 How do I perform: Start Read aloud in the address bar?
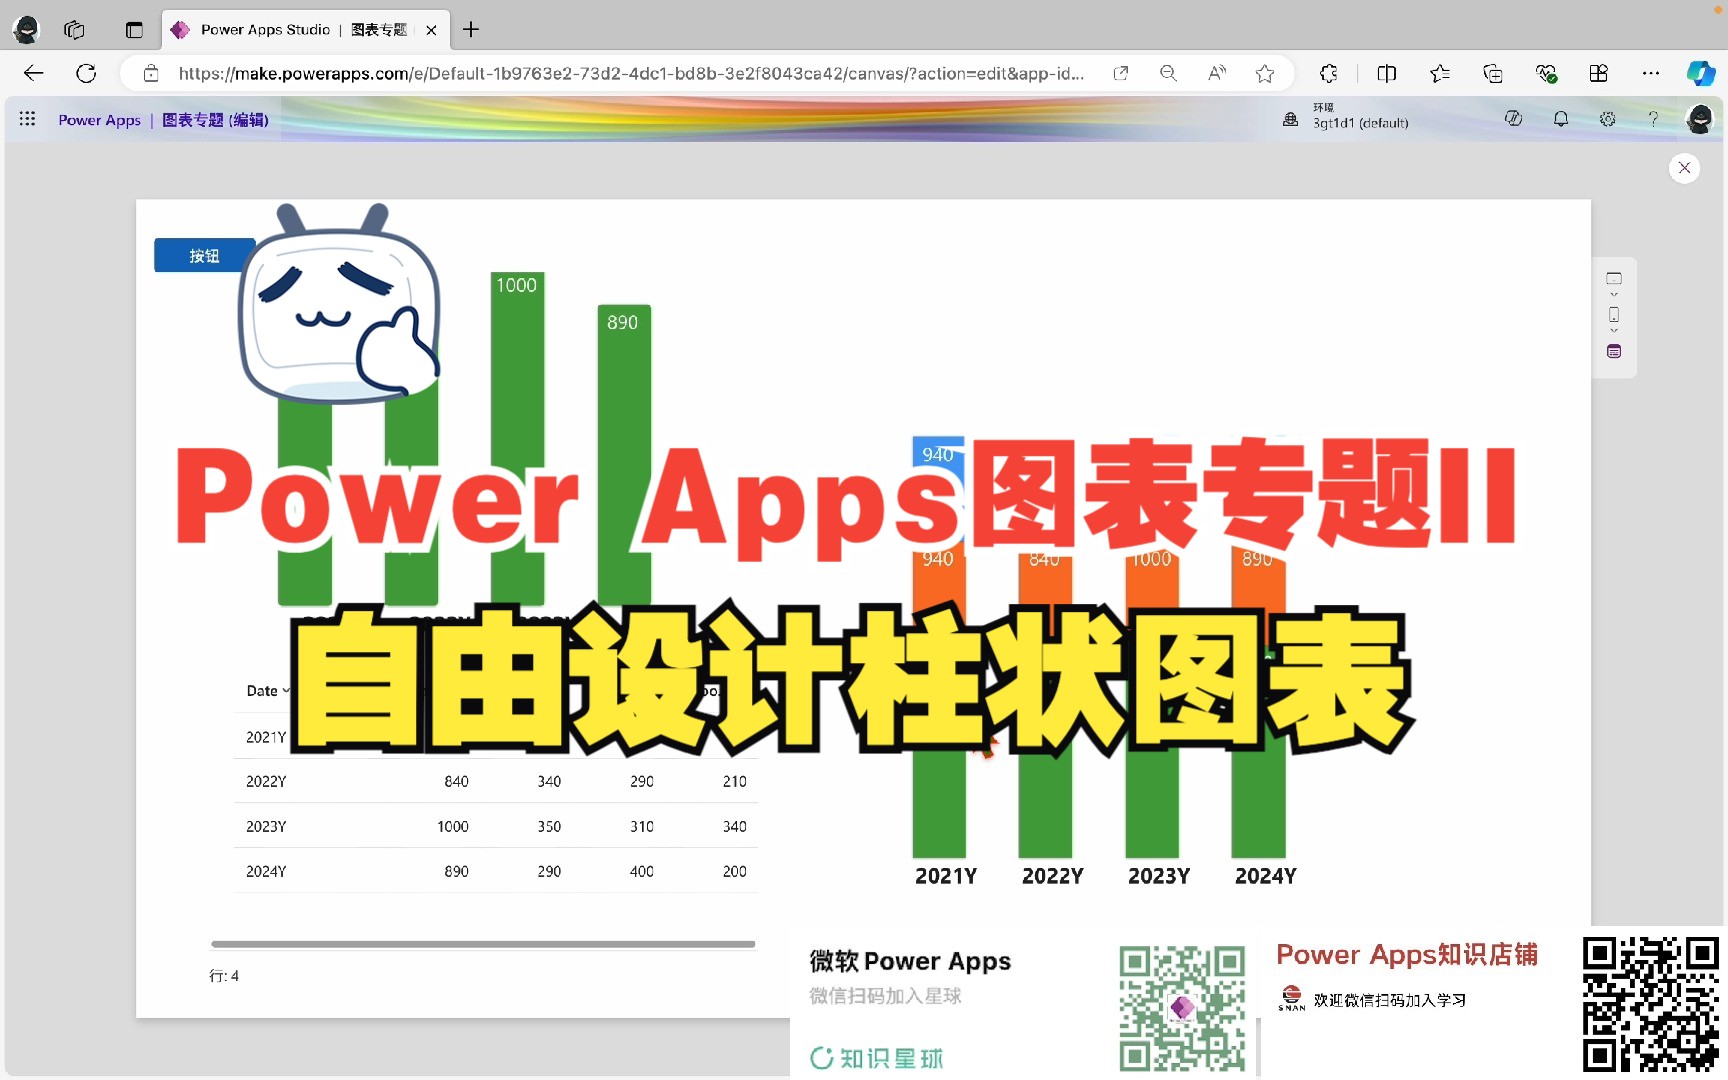click(x=1217, y=73)
